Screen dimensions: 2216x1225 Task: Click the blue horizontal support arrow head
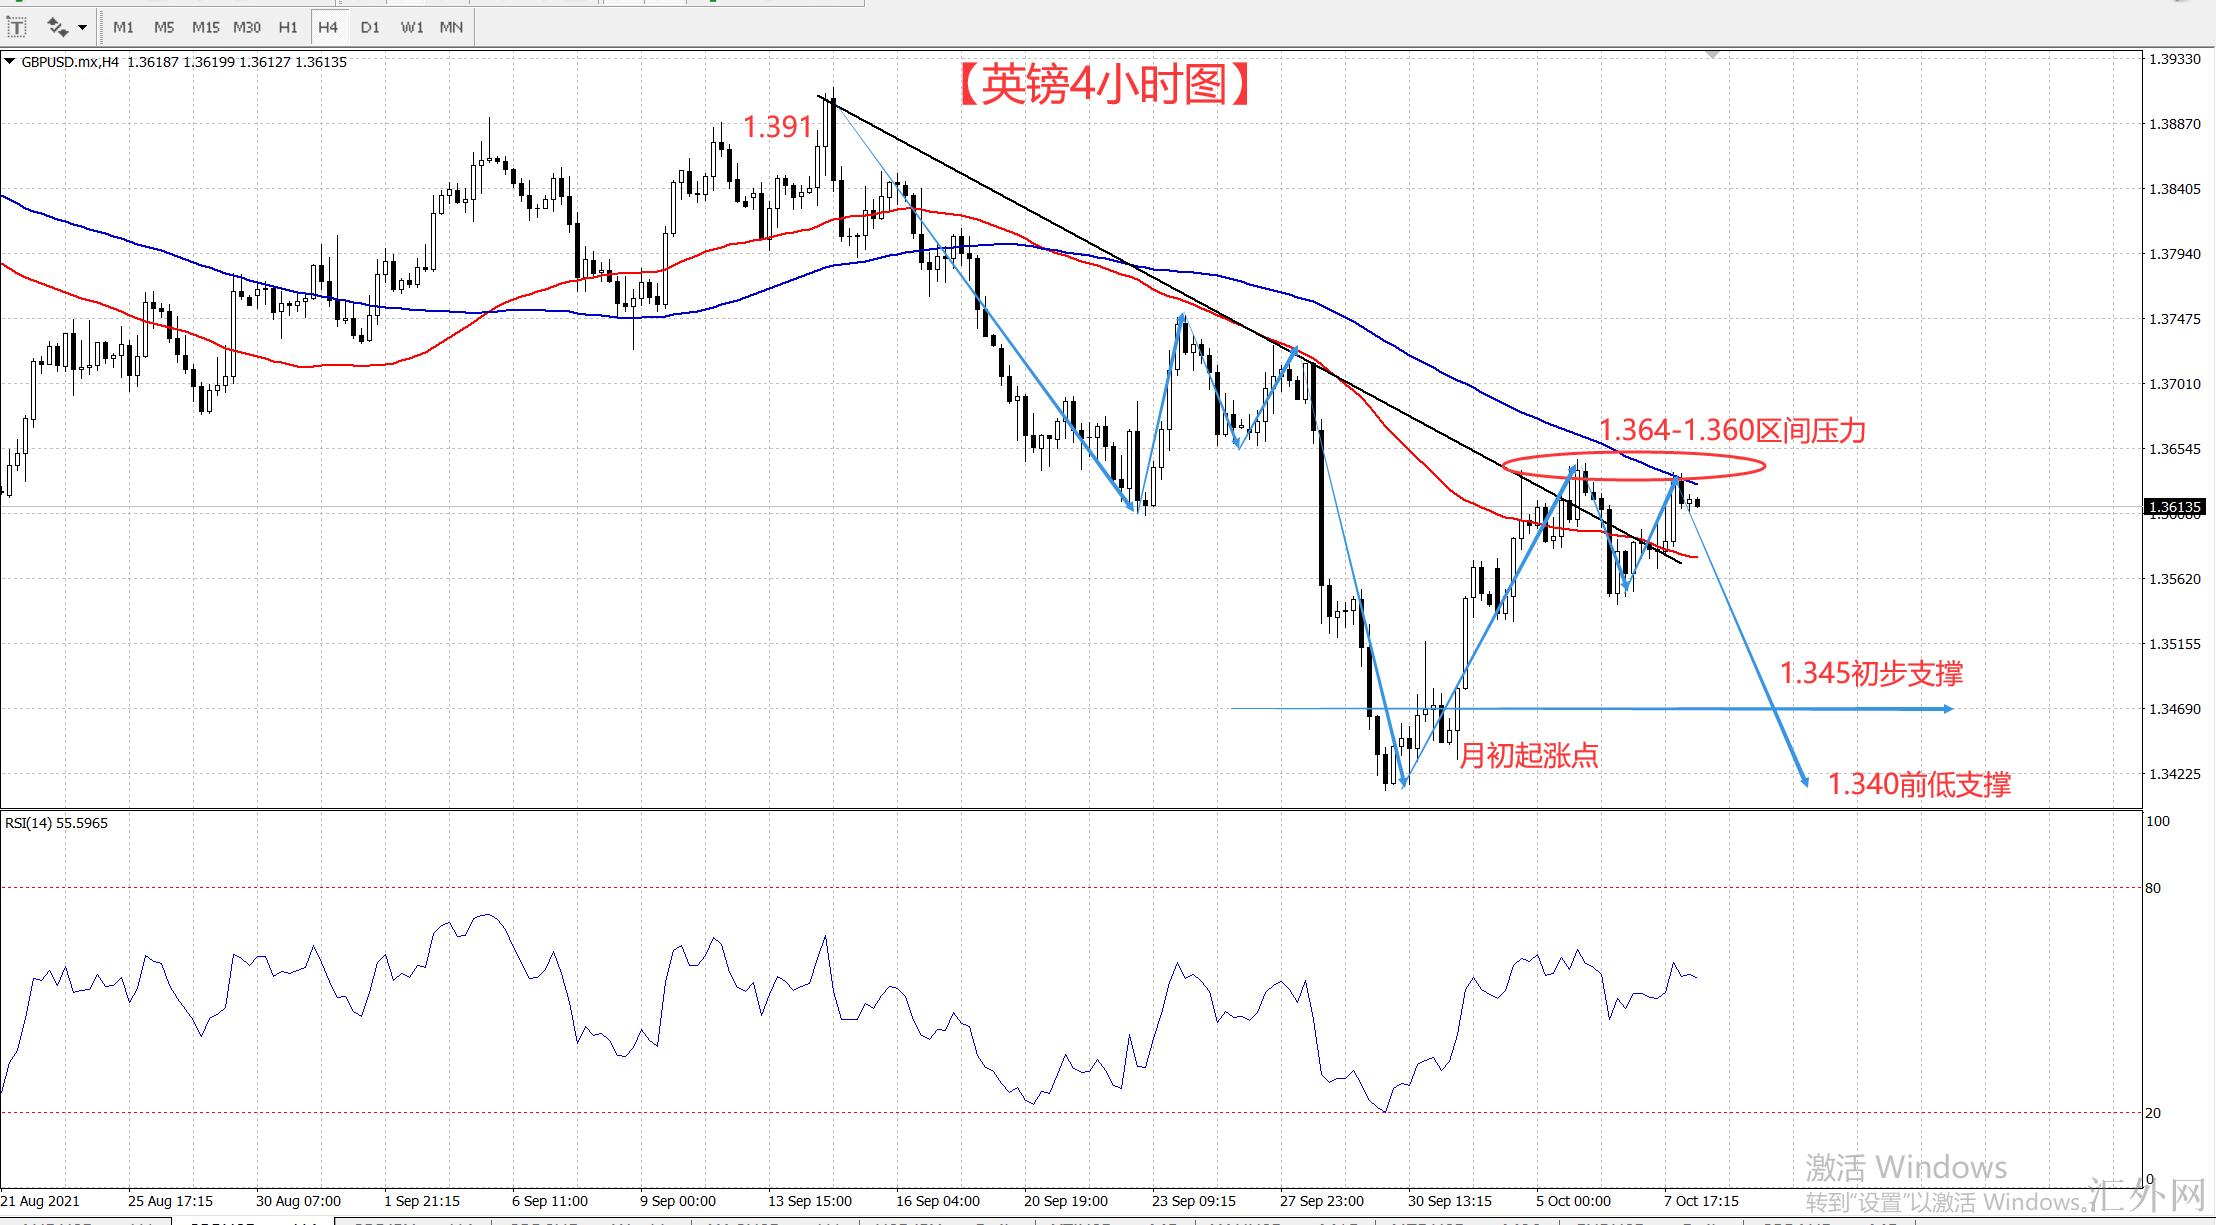[x=1947, y=709]
